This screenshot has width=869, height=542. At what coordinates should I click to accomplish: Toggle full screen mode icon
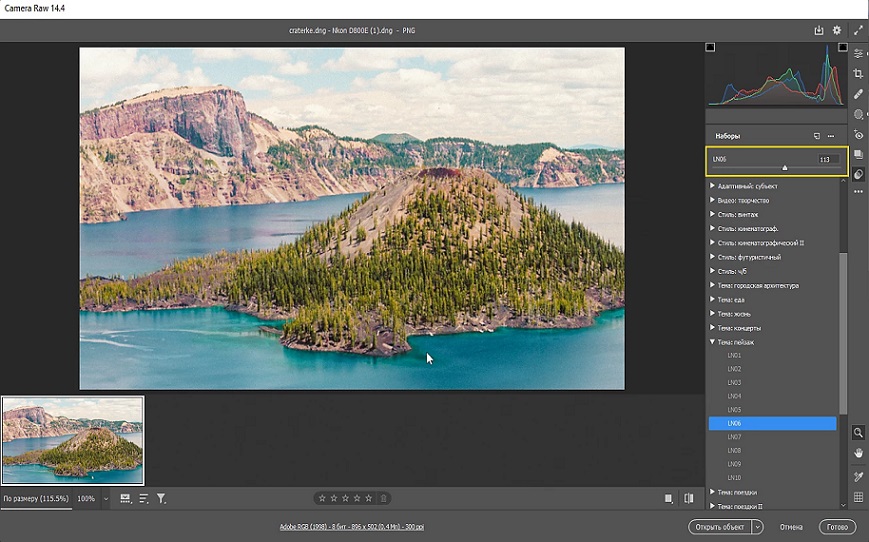pyautogui.click(x=858, y=30)
